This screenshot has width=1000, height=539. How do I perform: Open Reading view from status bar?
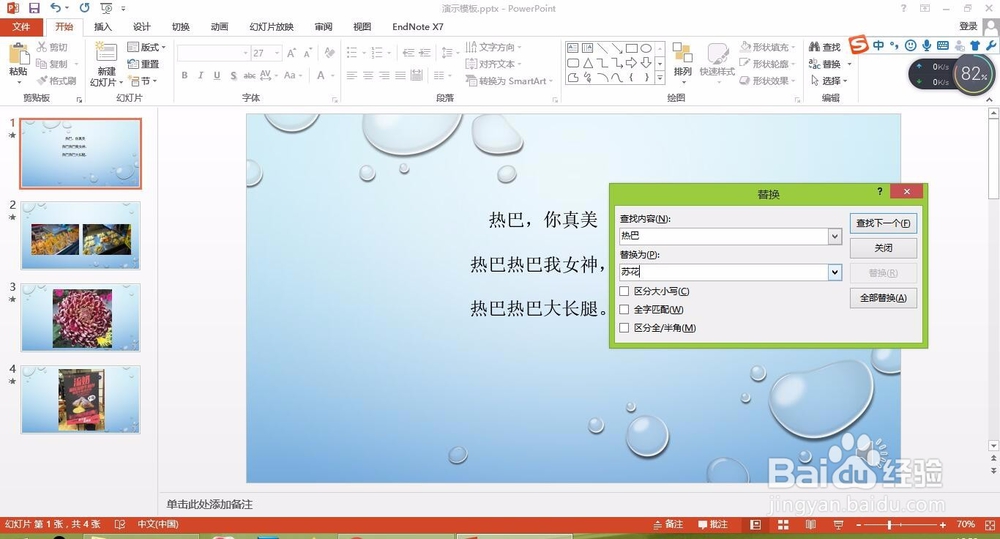(x=811, y=524)
